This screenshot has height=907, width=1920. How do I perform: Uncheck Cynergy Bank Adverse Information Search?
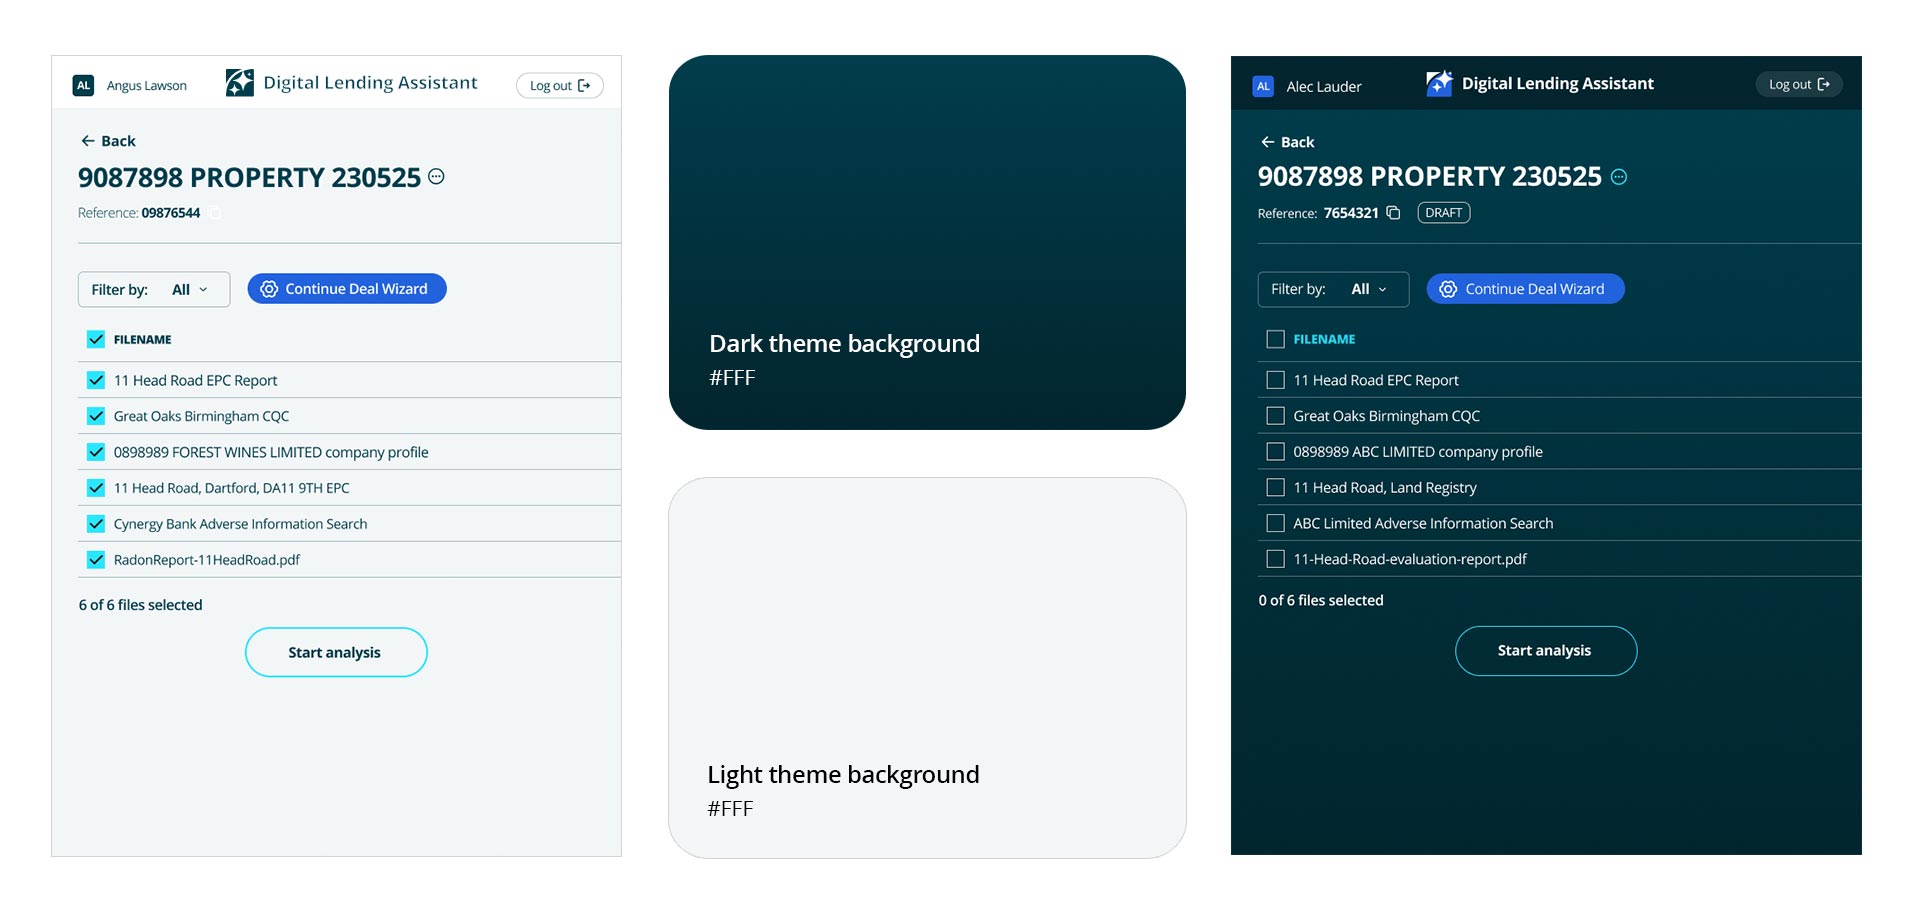point(96,524)
